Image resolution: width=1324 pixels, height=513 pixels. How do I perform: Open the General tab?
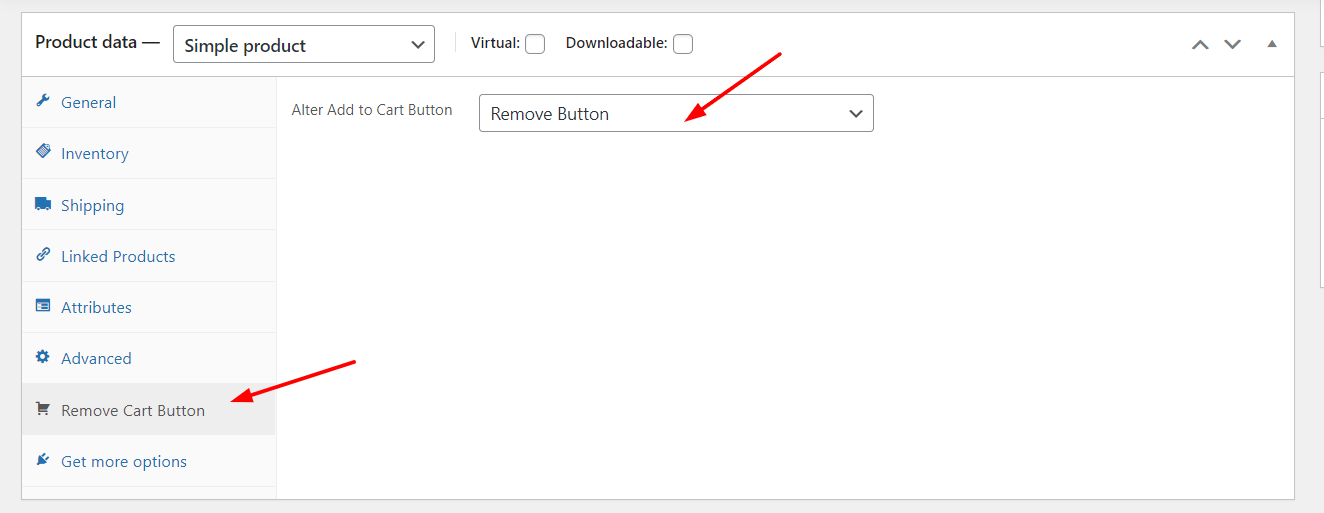(x=149, y=102)
